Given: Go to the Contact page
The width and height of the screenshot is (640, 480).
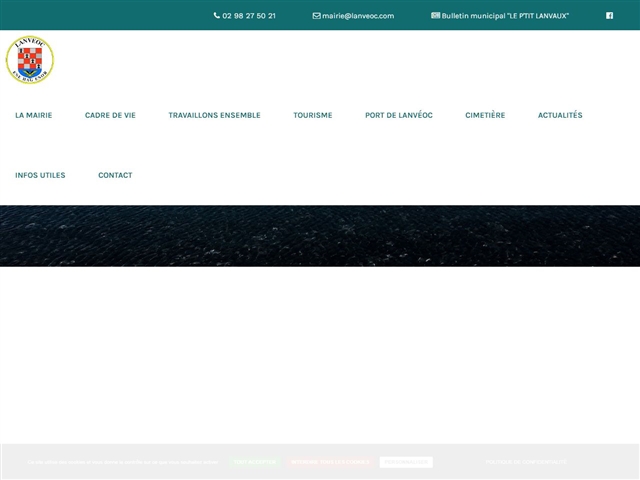Looking at the screenshot, I should click(115, 175).
